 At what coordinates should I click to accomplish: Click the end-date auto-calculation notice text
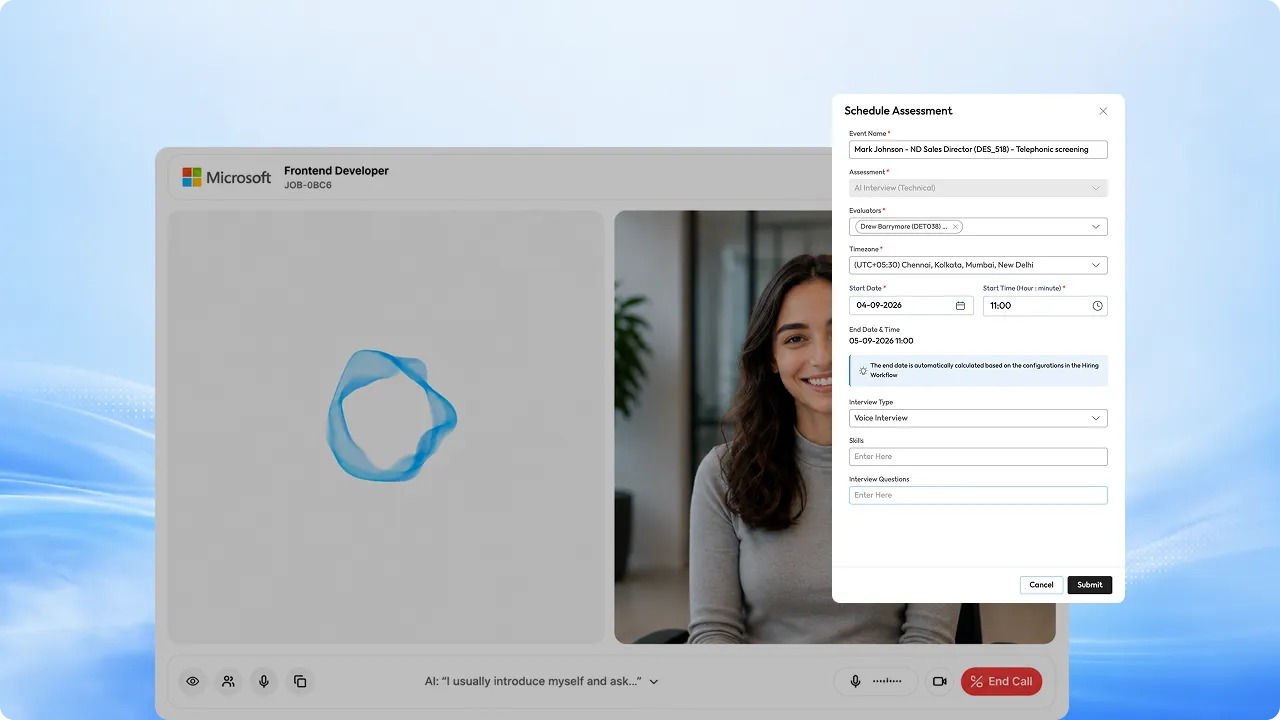click(984, 370)
